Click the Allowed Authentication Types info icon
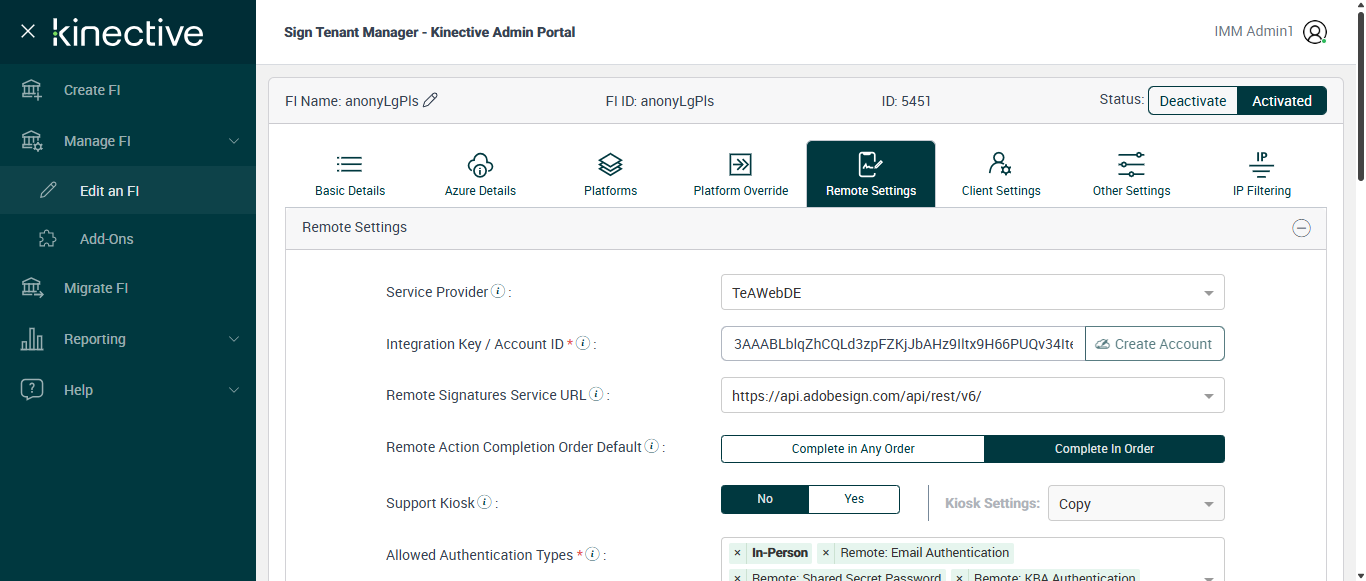Image resolution: width=1366 pixels, height=581 pixels. point(592,554)
